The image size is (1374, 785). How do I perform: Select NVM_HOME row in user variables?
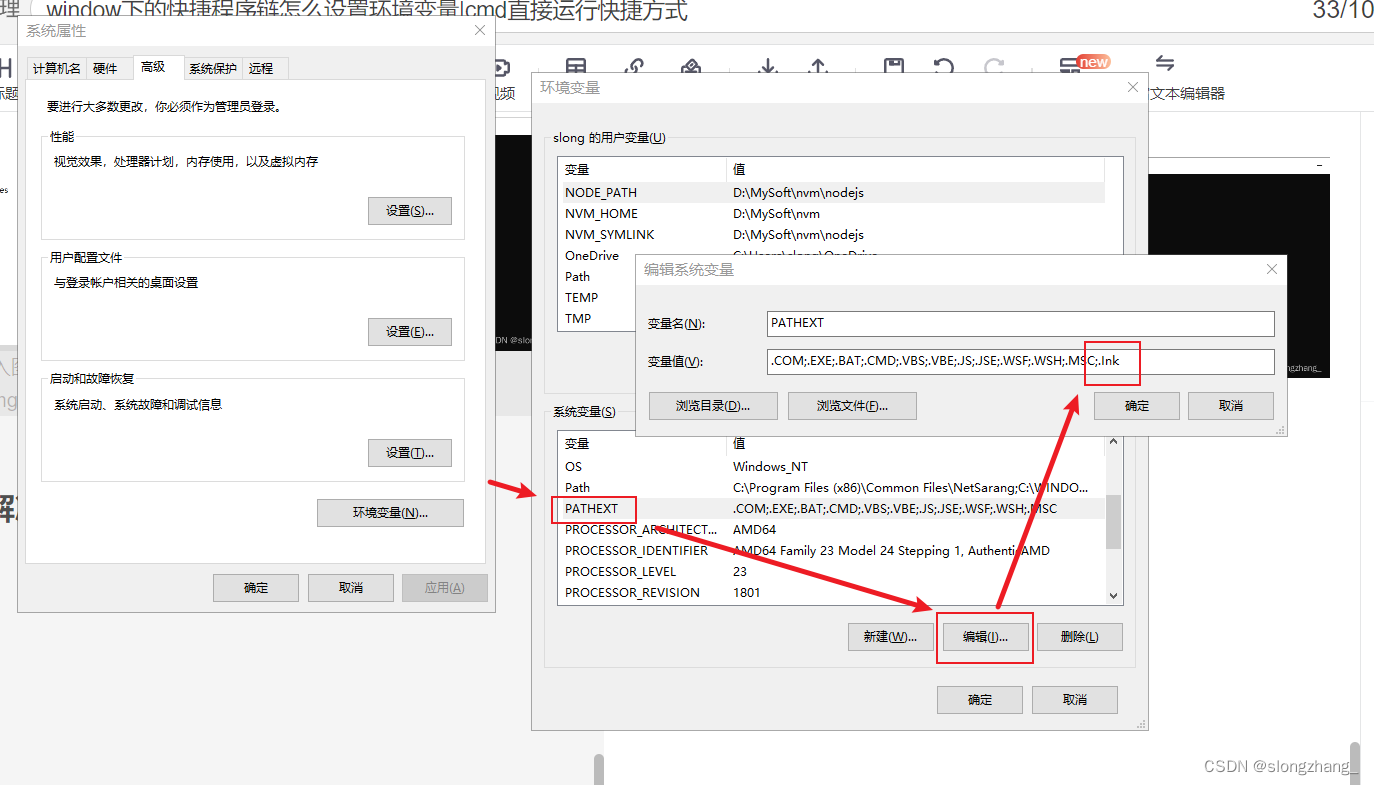pos(833,214)
